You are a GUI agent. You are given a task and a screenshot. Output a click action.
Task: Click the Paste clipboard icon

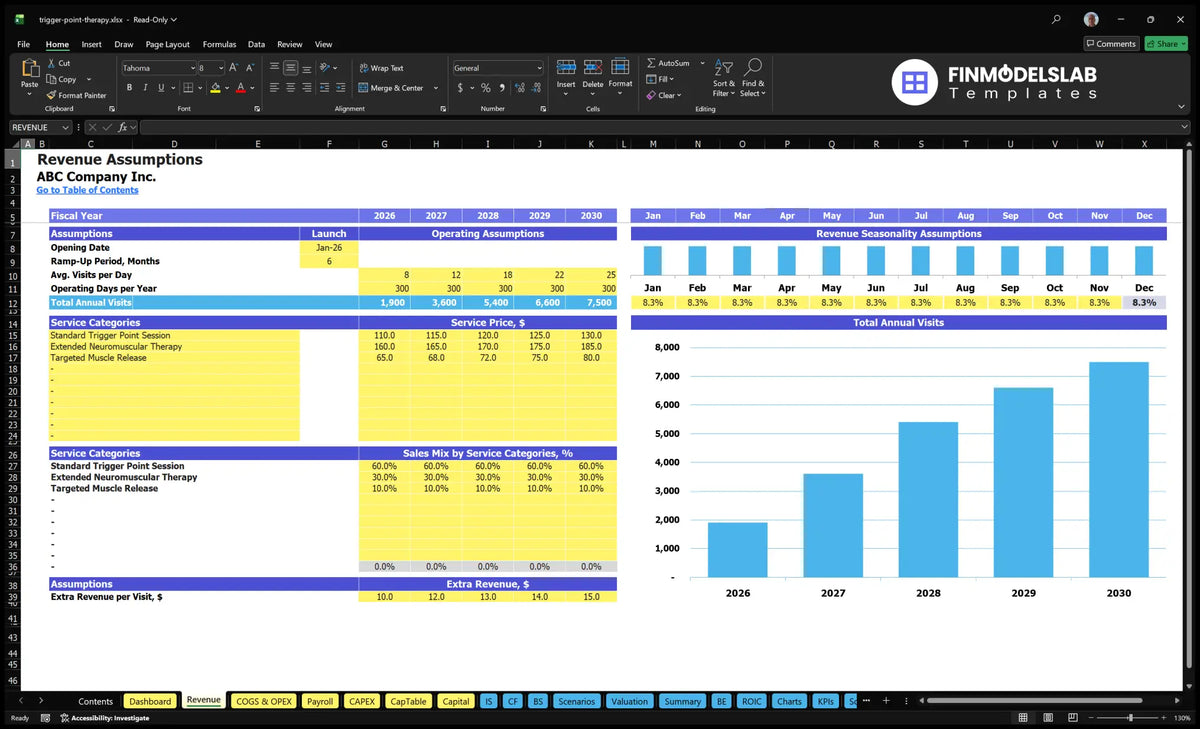pos(30,68)
